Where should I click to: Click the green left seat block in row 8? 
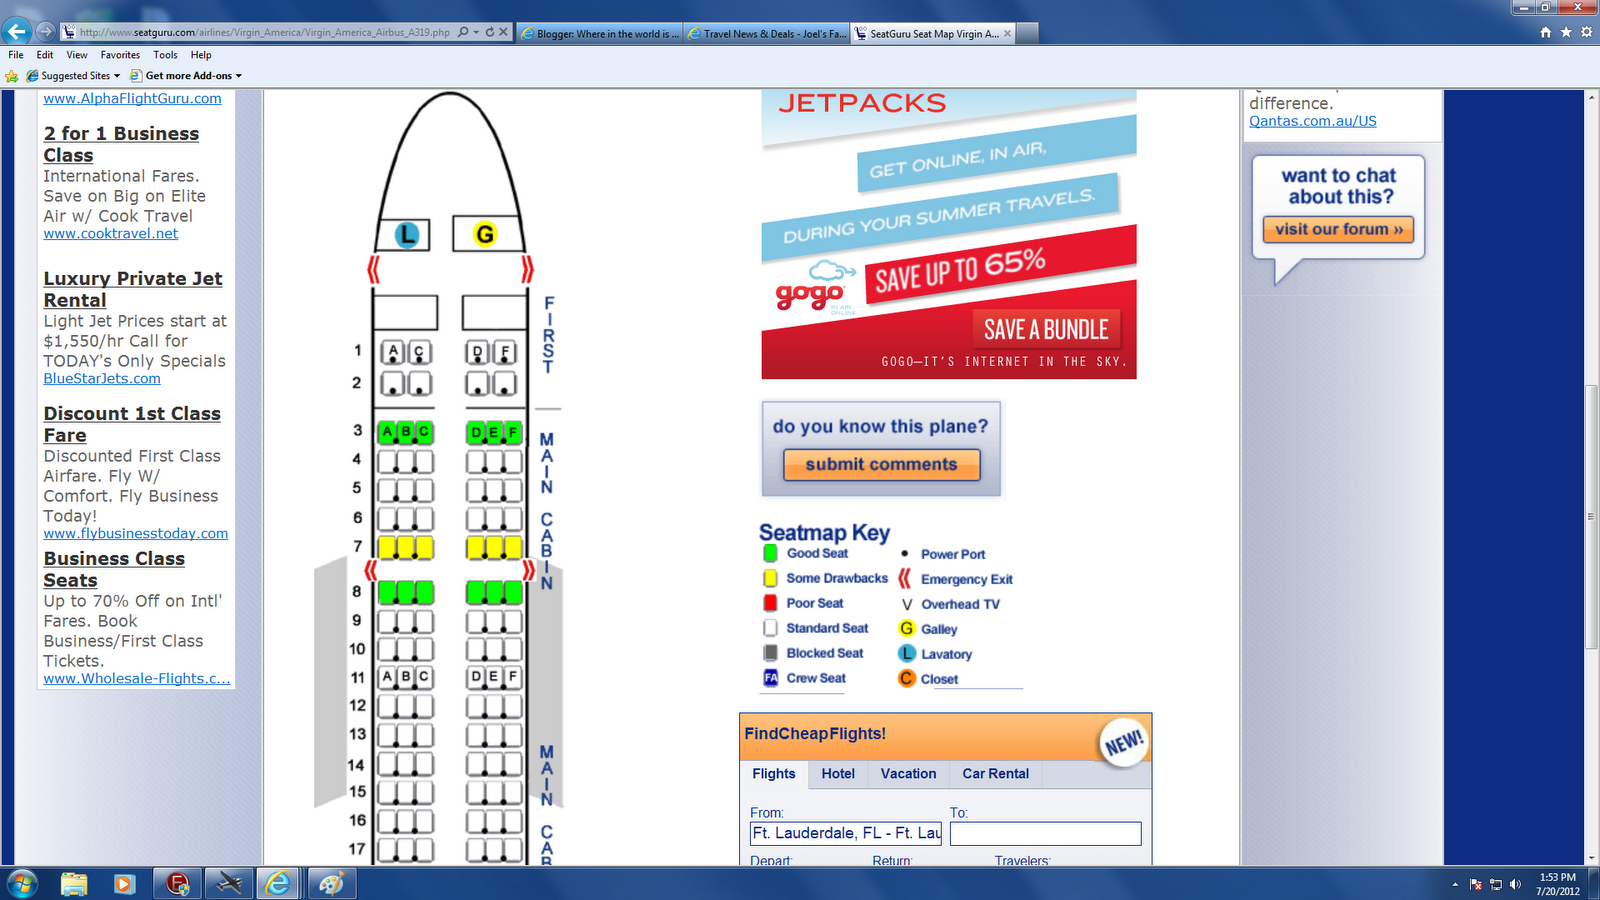click(405, 592)
